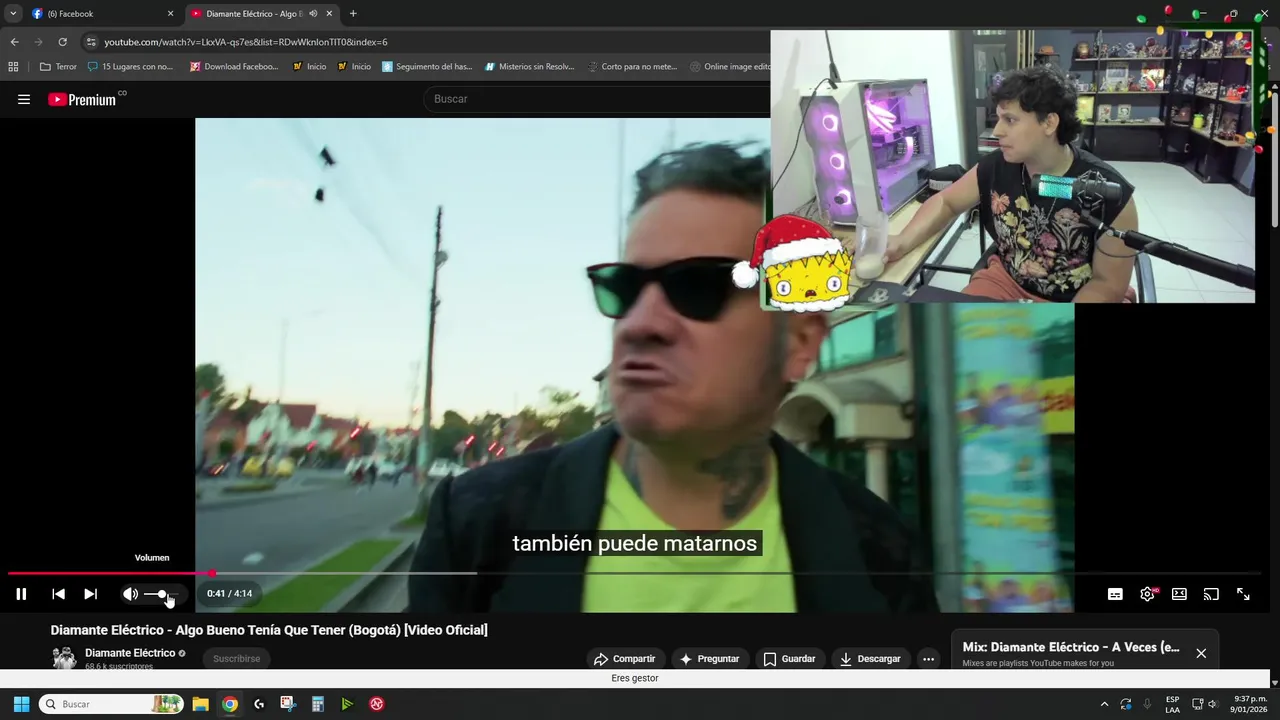Viewport: 1280px width, 720px height.
Task: Reload the current page
Action: 62,42
